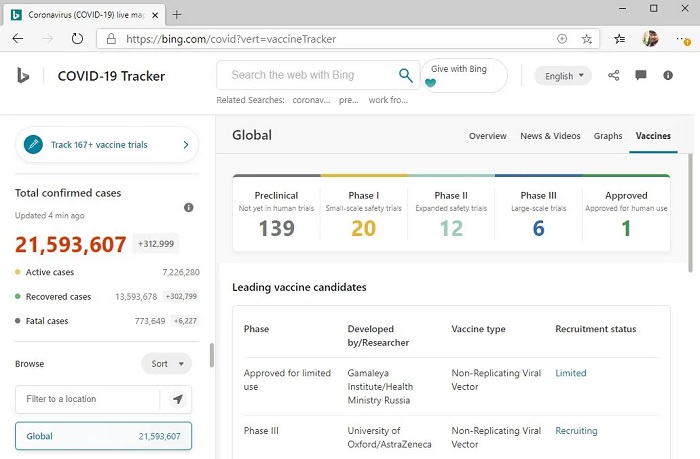Add page to favorites with star icon

click(587, 39)
